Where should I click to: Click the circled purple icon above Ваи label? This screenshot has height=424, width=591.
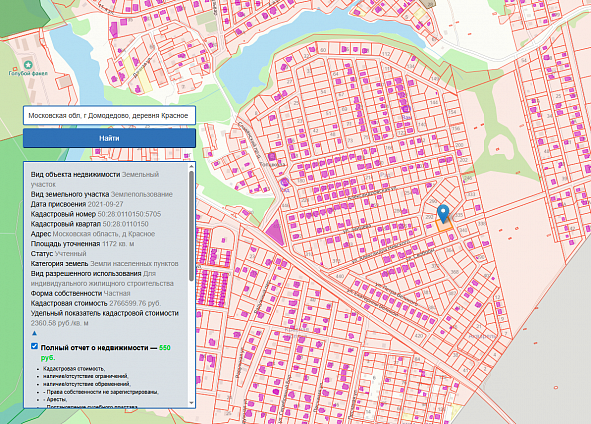[406, 110]
